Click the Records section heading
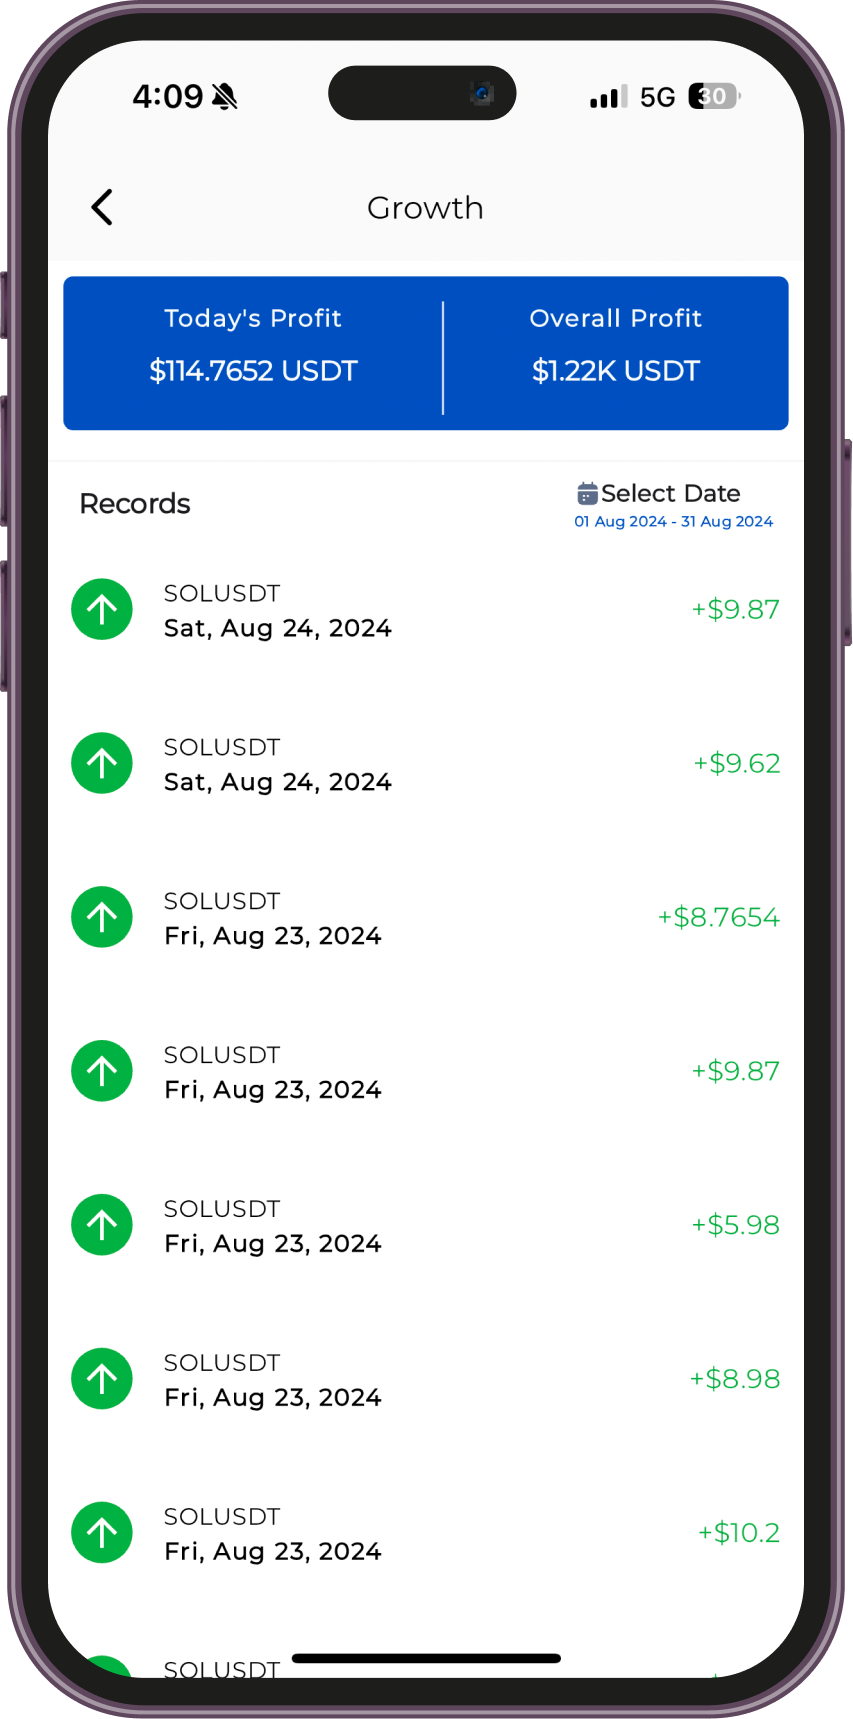 click(x=135, y=504)
